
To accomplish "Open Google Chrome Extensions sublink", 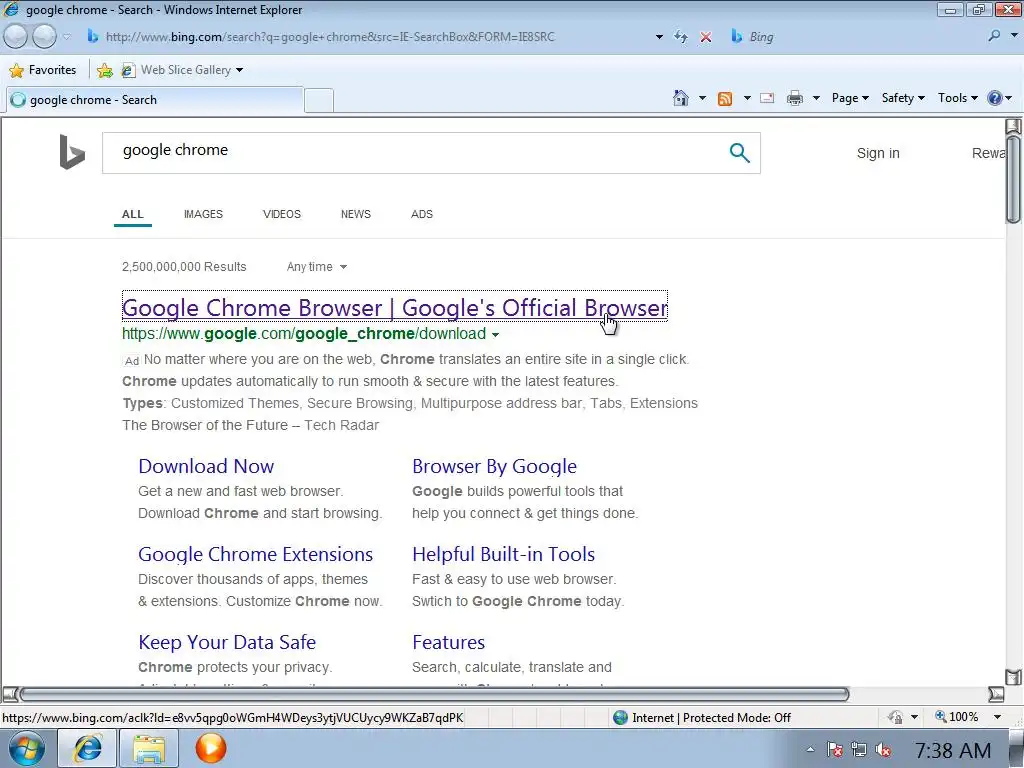I will click(255, 554).
